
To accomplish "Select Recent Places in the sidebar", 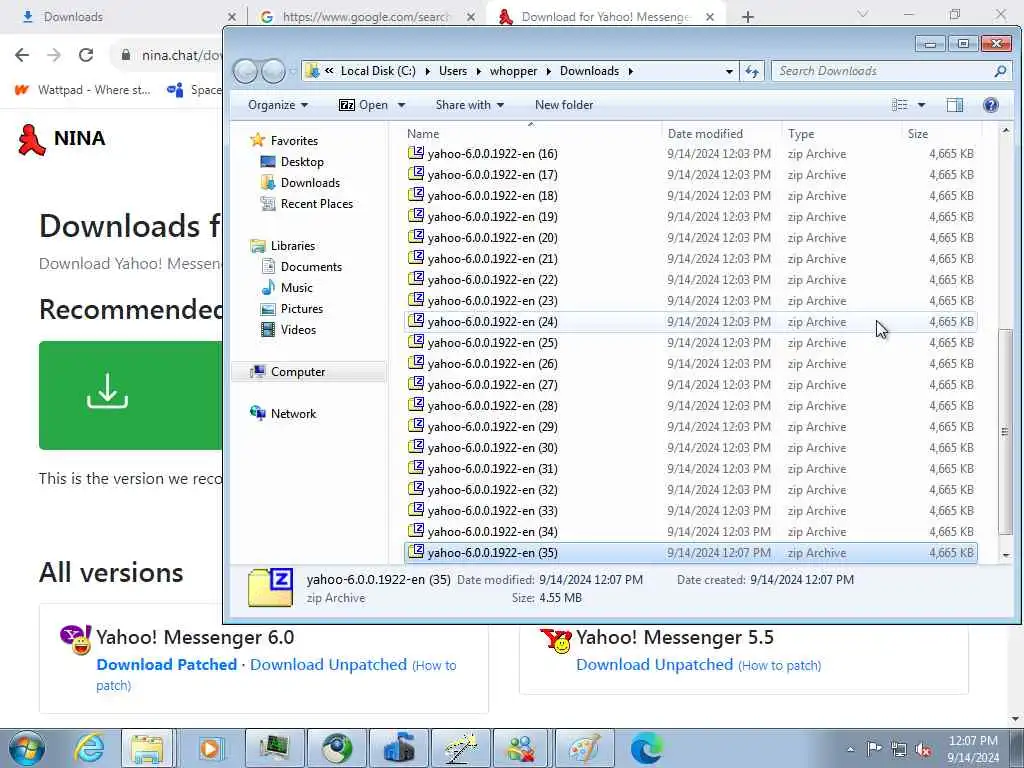I will click(x=316, y=204).
